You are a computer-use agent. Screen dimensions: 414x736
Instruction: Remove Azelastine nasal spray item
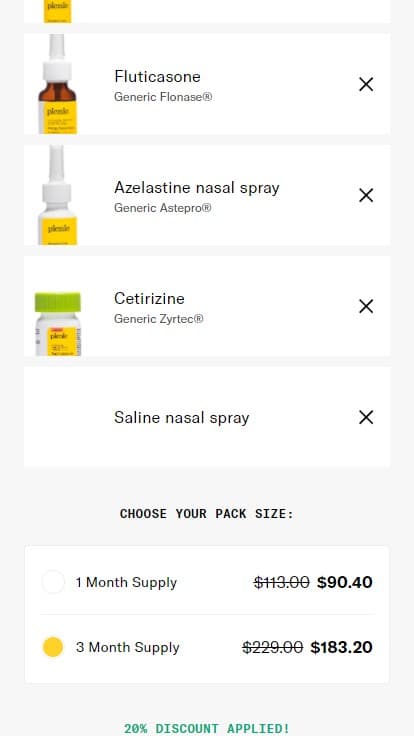tap(366, 195)
